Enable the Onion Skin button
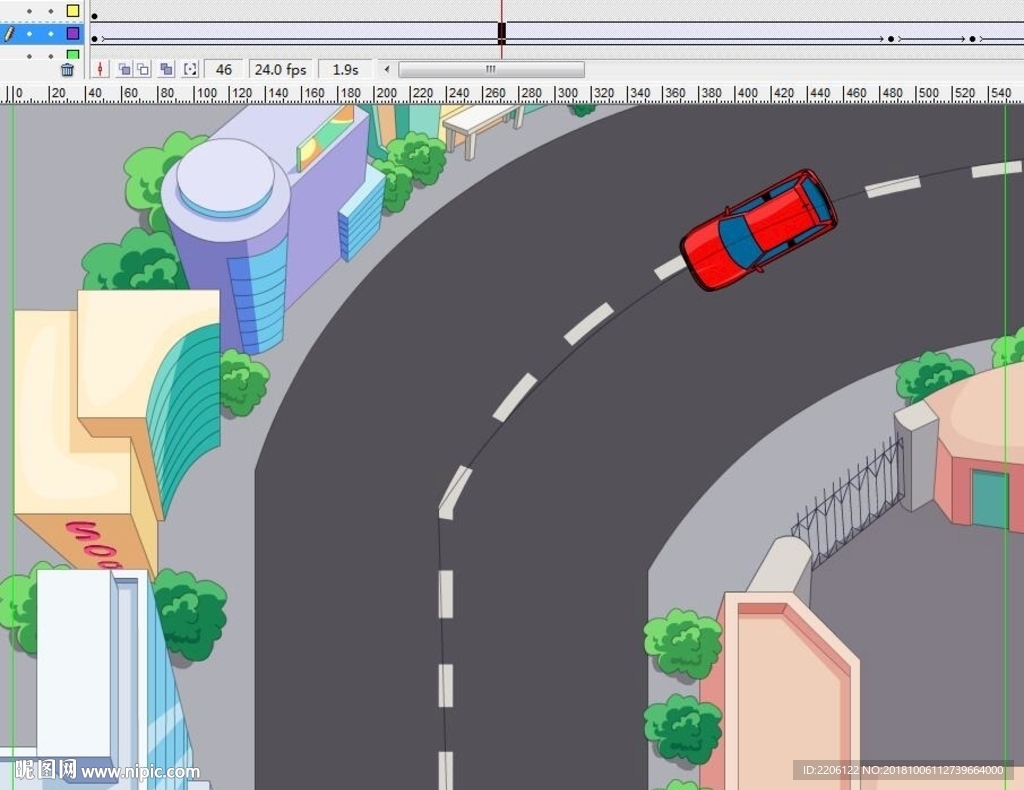Screen dimensions: 1024x790 [x=124, y=70]
